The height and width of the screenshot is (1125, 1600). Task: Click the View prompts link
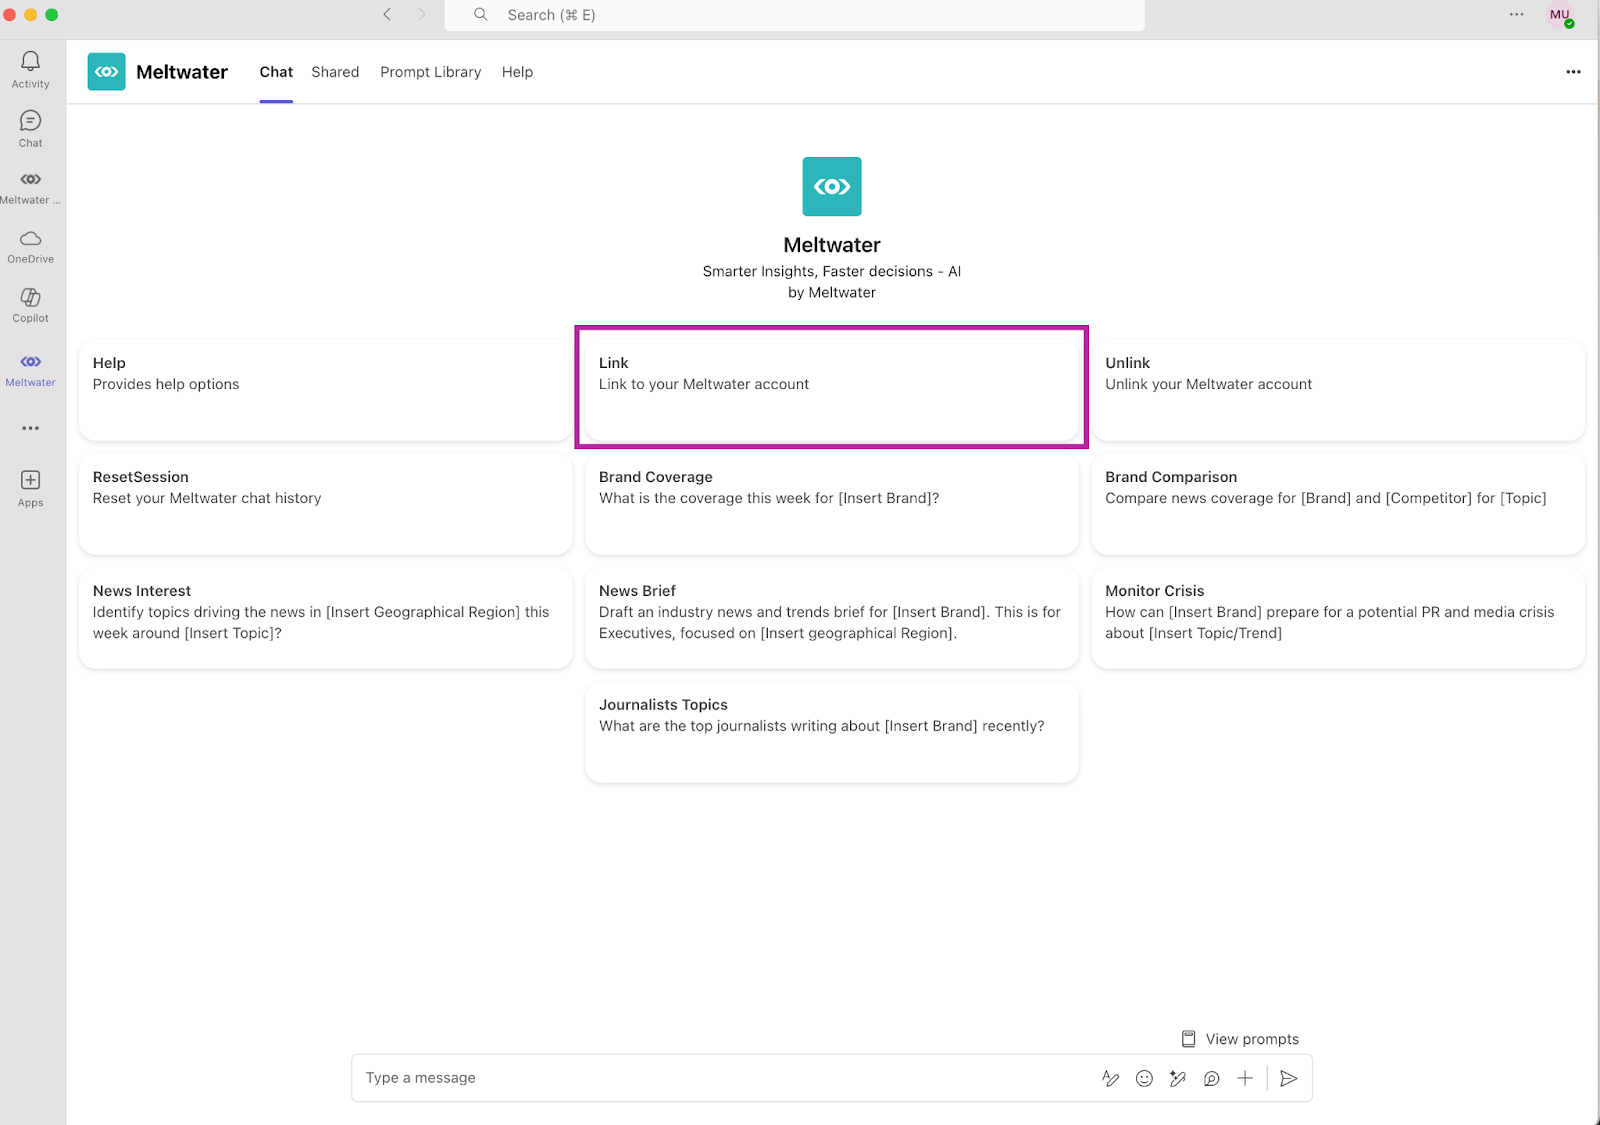(1252, 1039)
